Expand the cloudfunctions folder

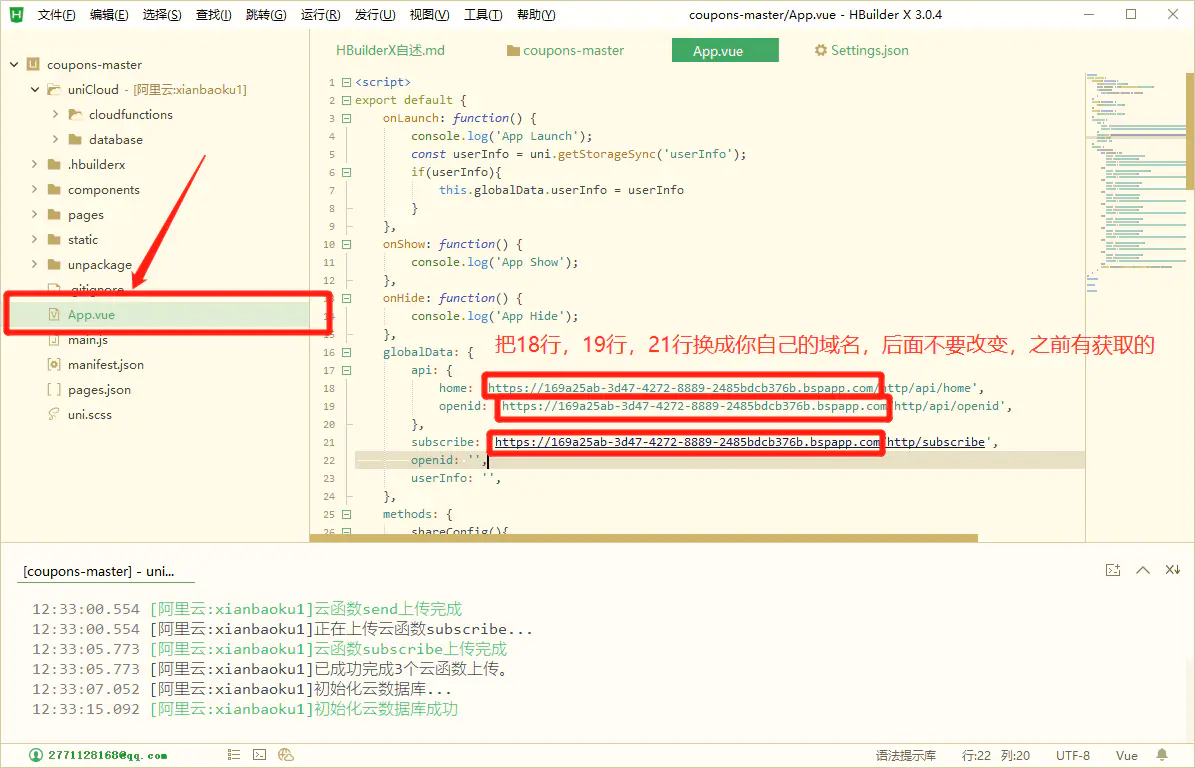(56, 115)
